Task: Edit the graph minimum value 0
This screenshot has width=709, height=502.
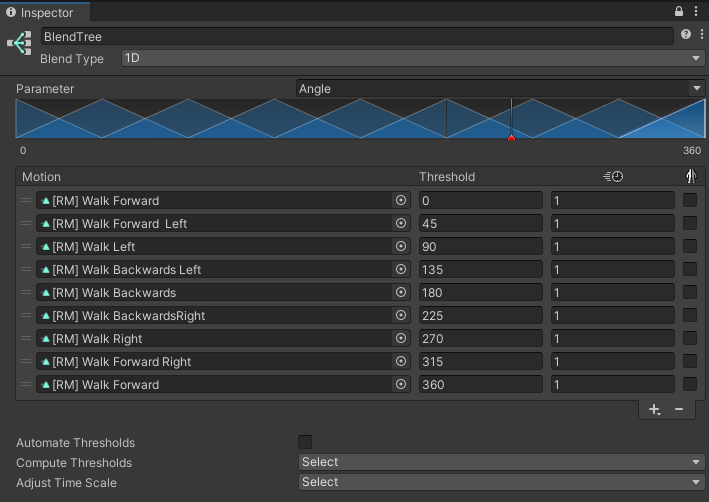Action: 23,150
